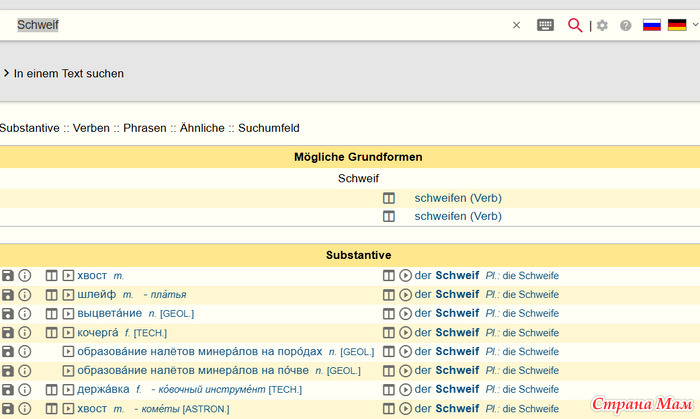Play pronunciation of державка
700x419 pixels.
[68, 390]
